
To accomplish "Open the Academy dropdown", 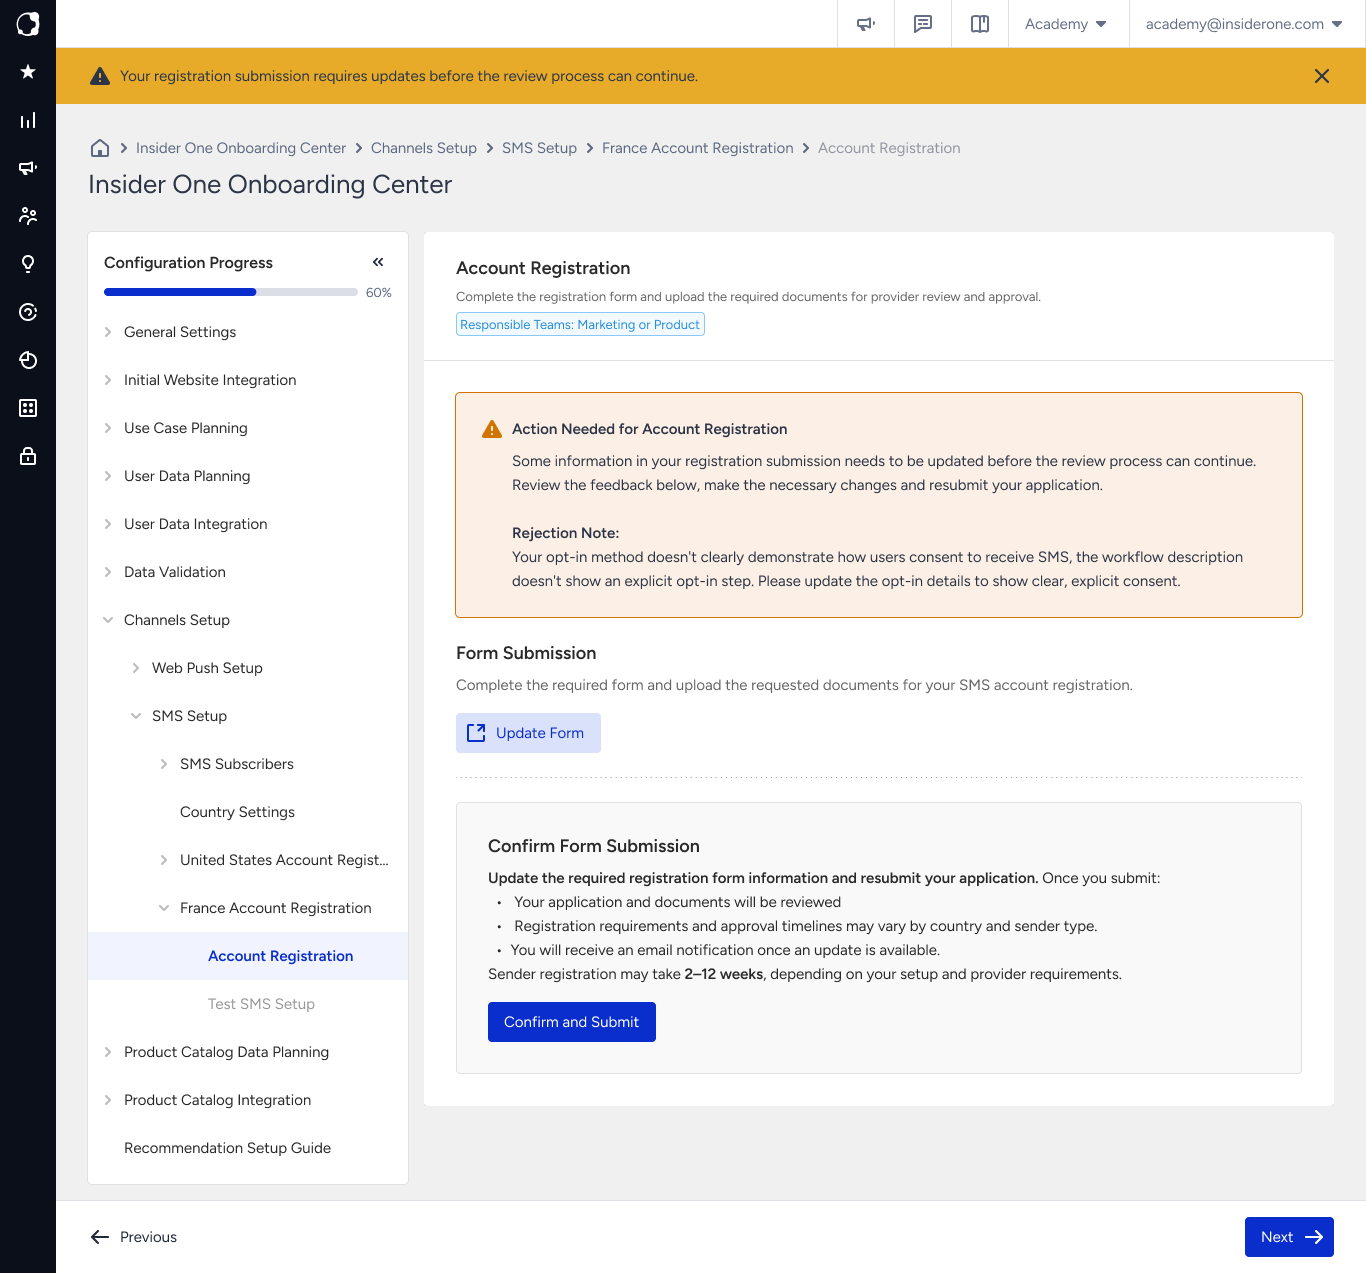I will coord(1066,24).
